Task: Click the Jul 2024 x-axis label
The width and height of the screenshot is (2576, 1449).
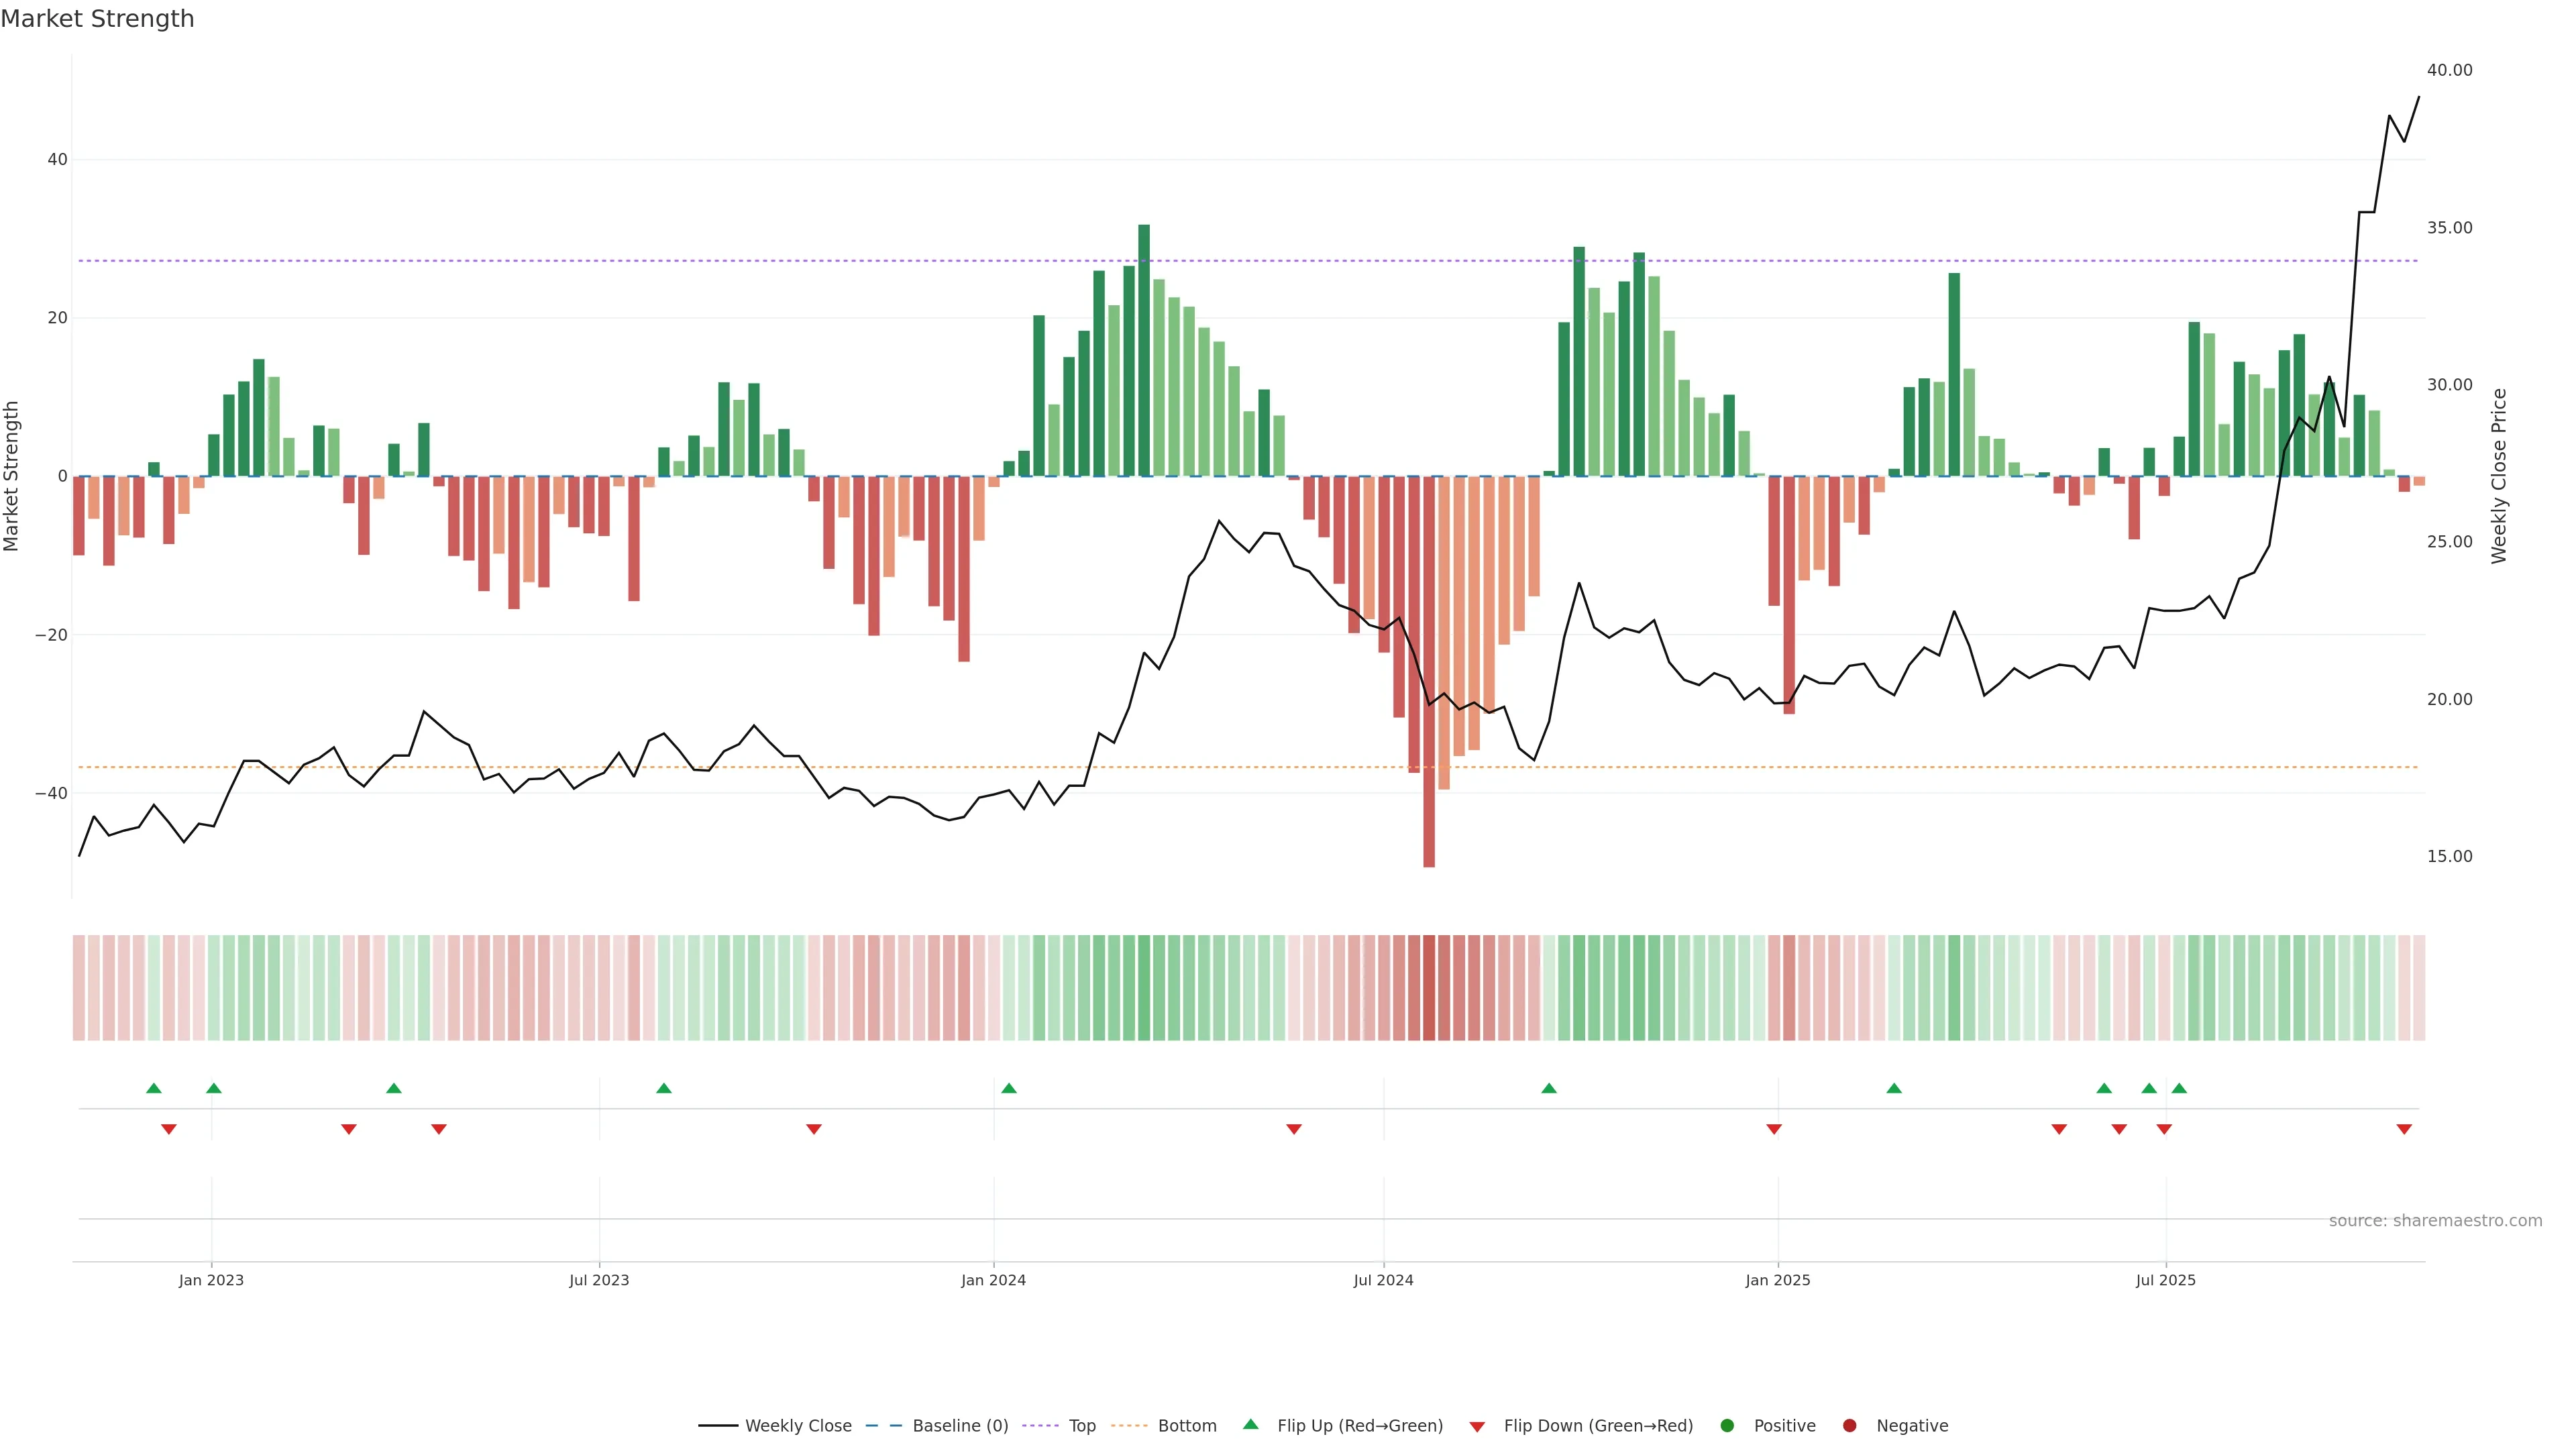Action: pos(1383,1280)
